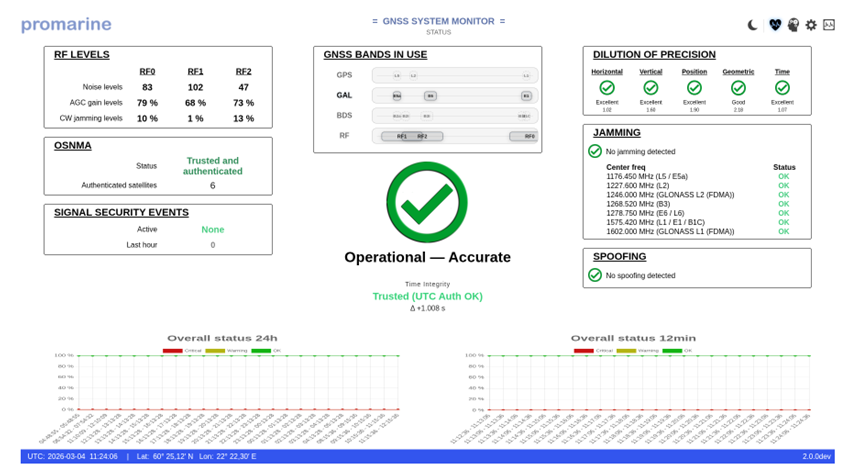The image size is (846, 470).
Task: Click the Time DOP checkmark icon
Action: point(782,87)
